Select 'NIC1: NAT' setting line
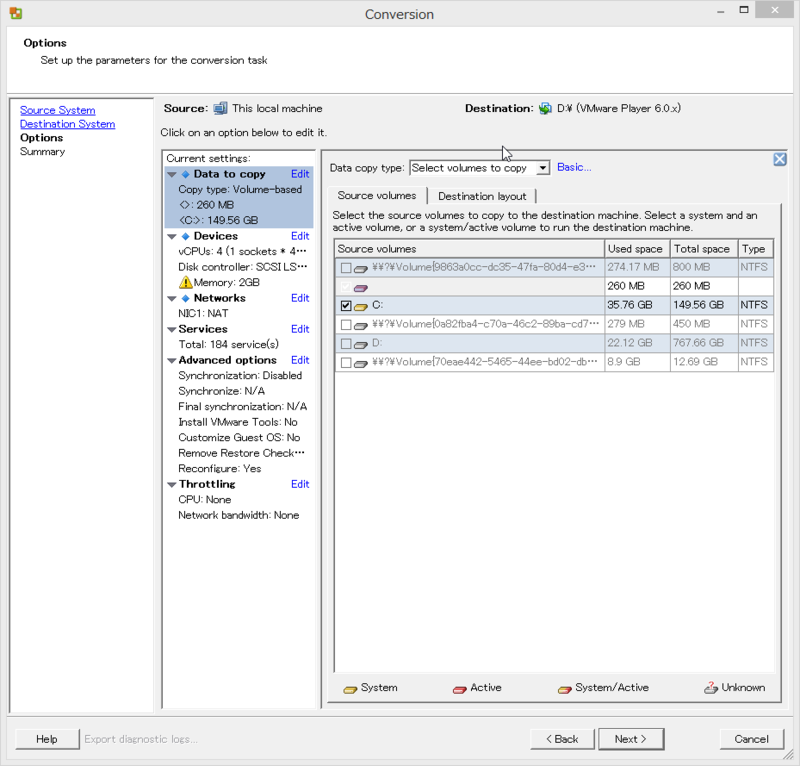The image size is (800, 766). 203,313
